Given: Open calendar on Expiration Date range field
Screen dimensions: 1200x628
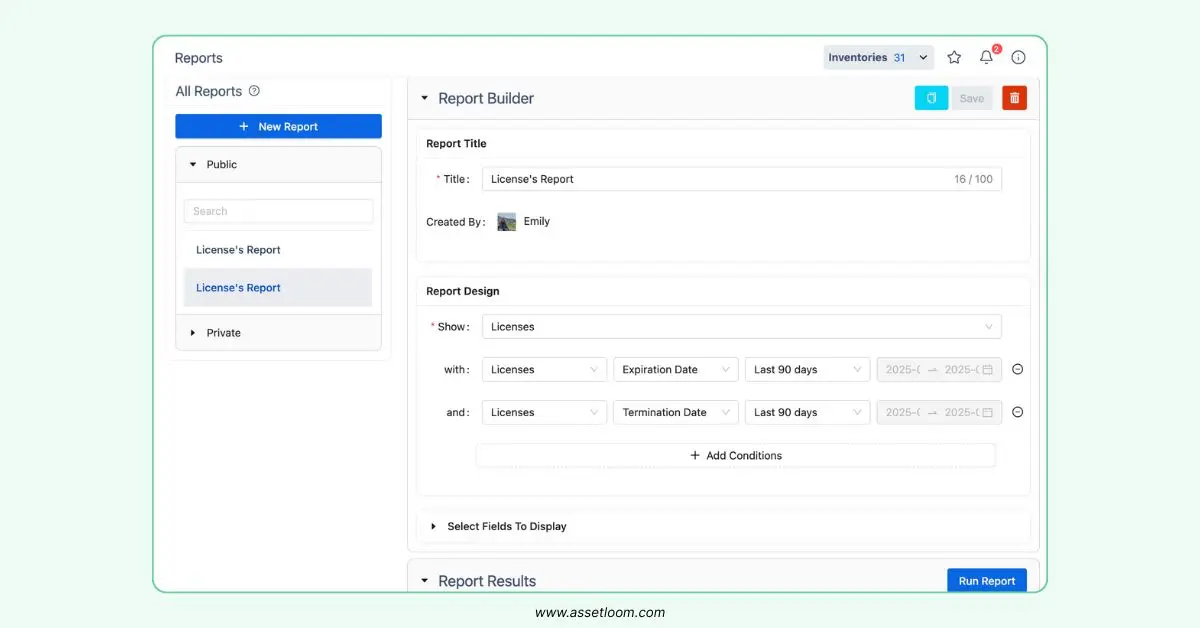Looking at the screenshot, I should tap(987, 369).
